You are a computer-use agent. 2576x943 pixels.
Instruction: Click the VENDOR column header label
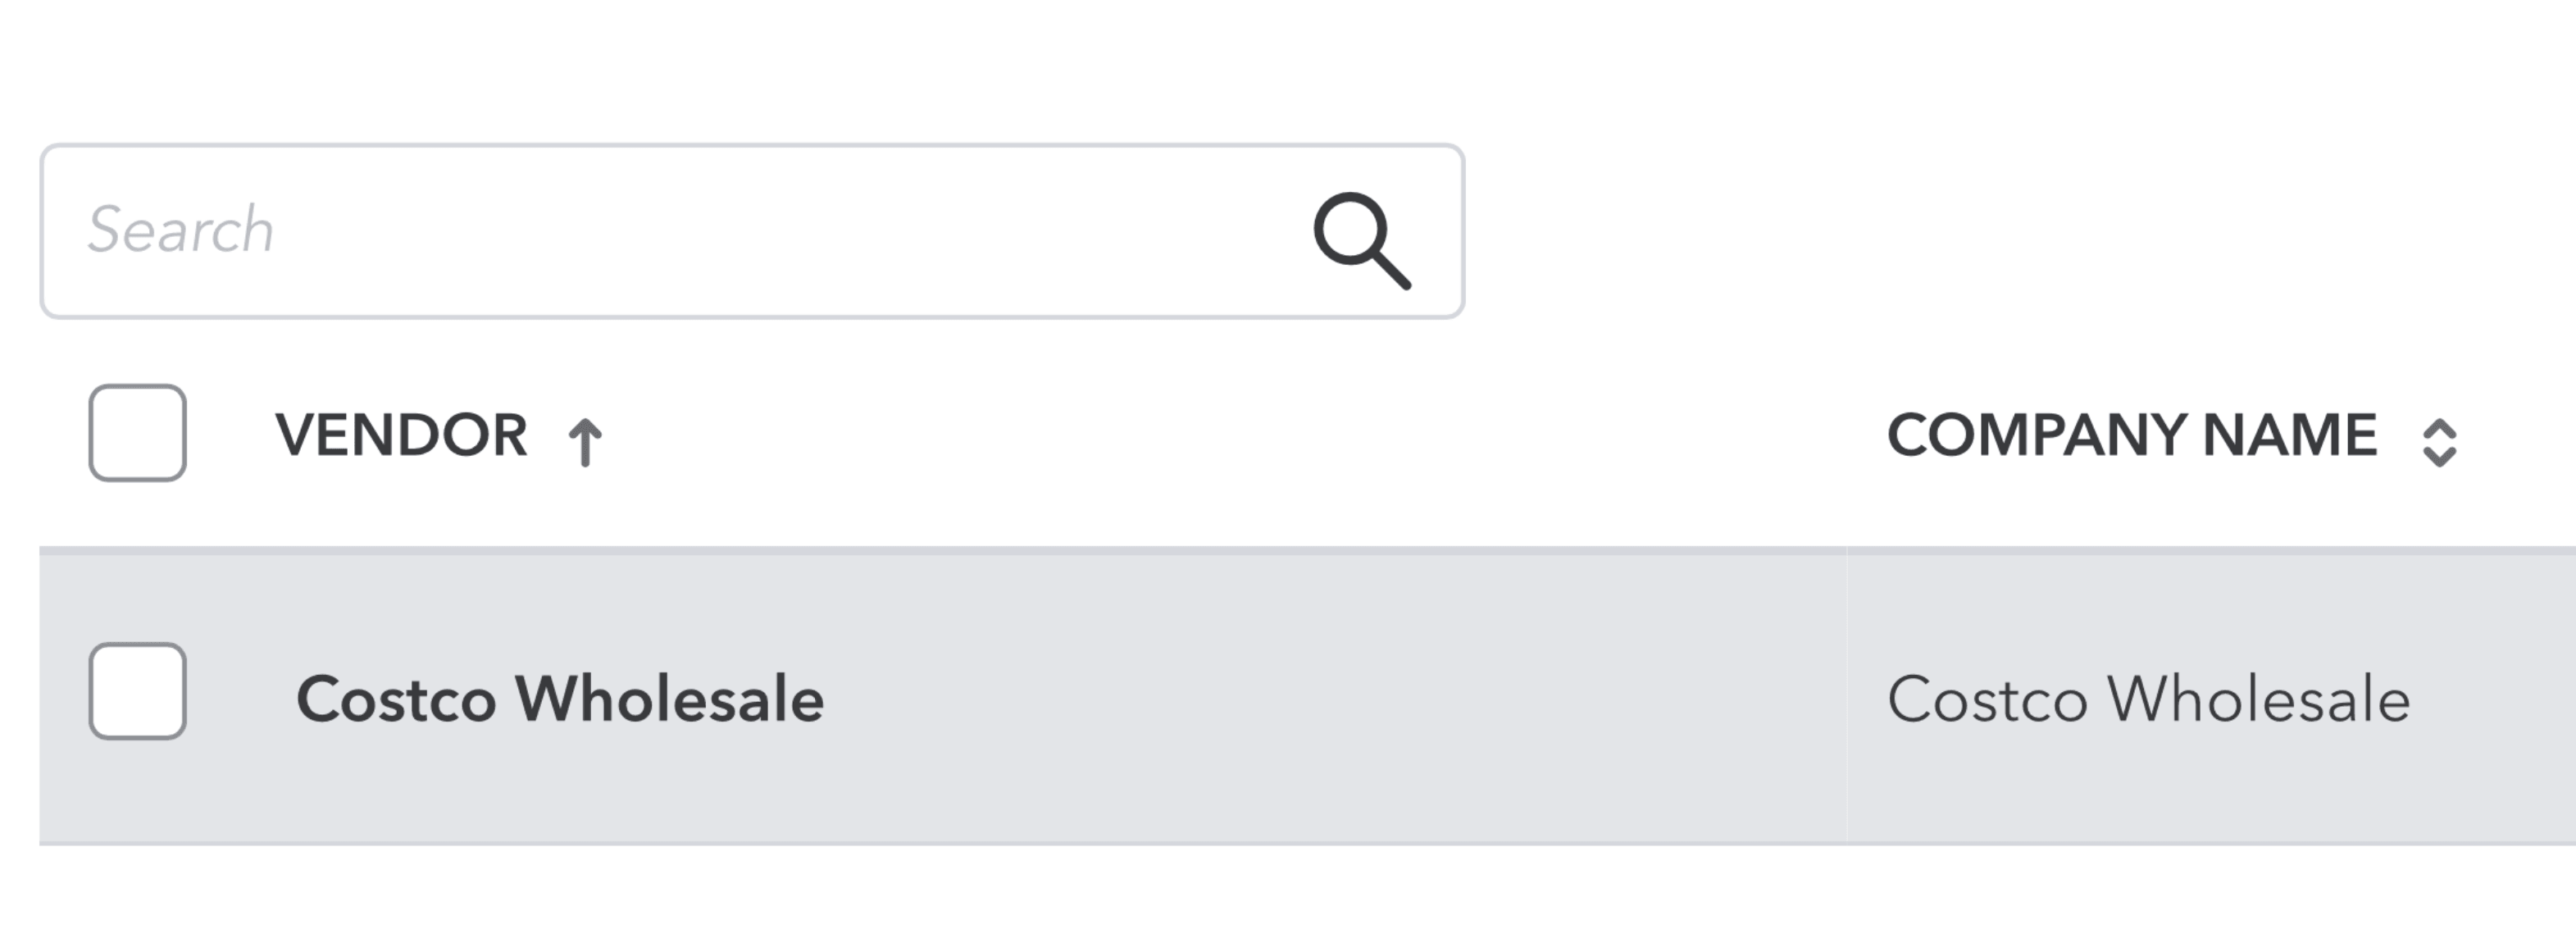pyautogui.click(x=401, y=435)
